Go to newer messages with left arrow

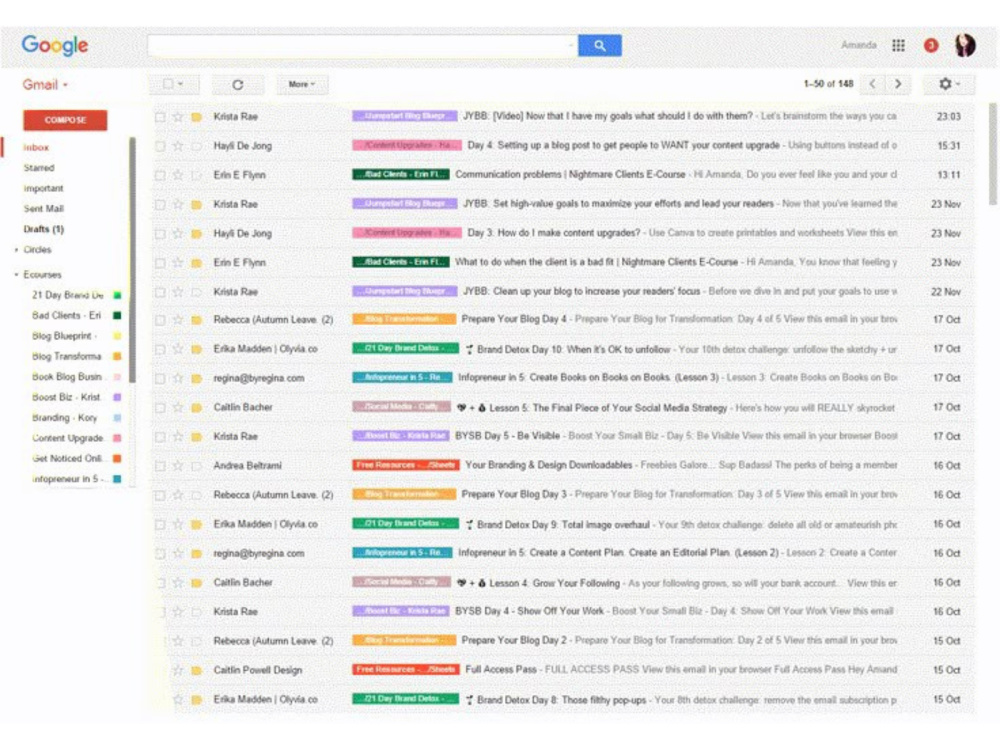click(872, 84)
